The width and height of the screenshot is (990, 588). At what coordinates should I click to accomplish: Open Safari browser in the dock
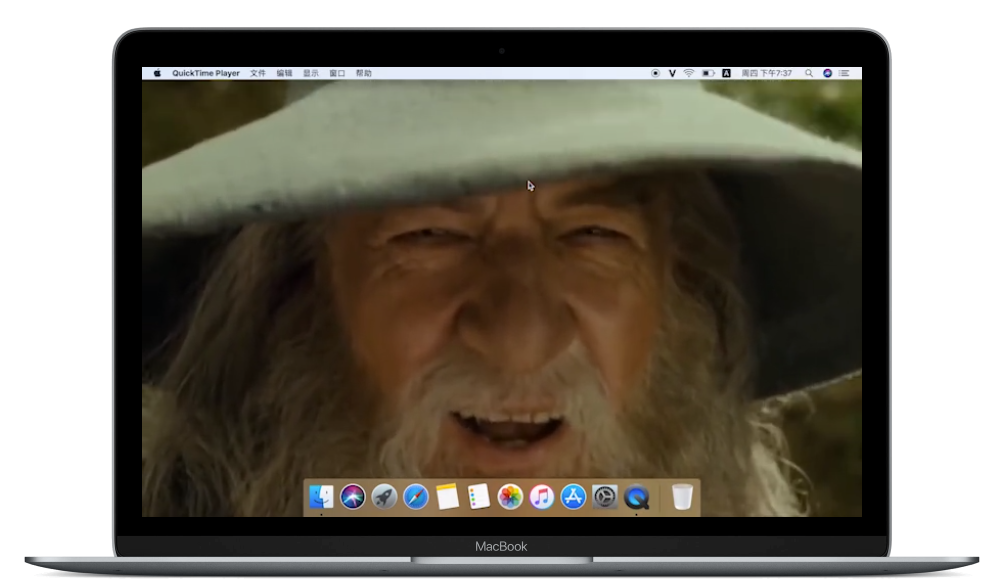(x=416, y=497)
